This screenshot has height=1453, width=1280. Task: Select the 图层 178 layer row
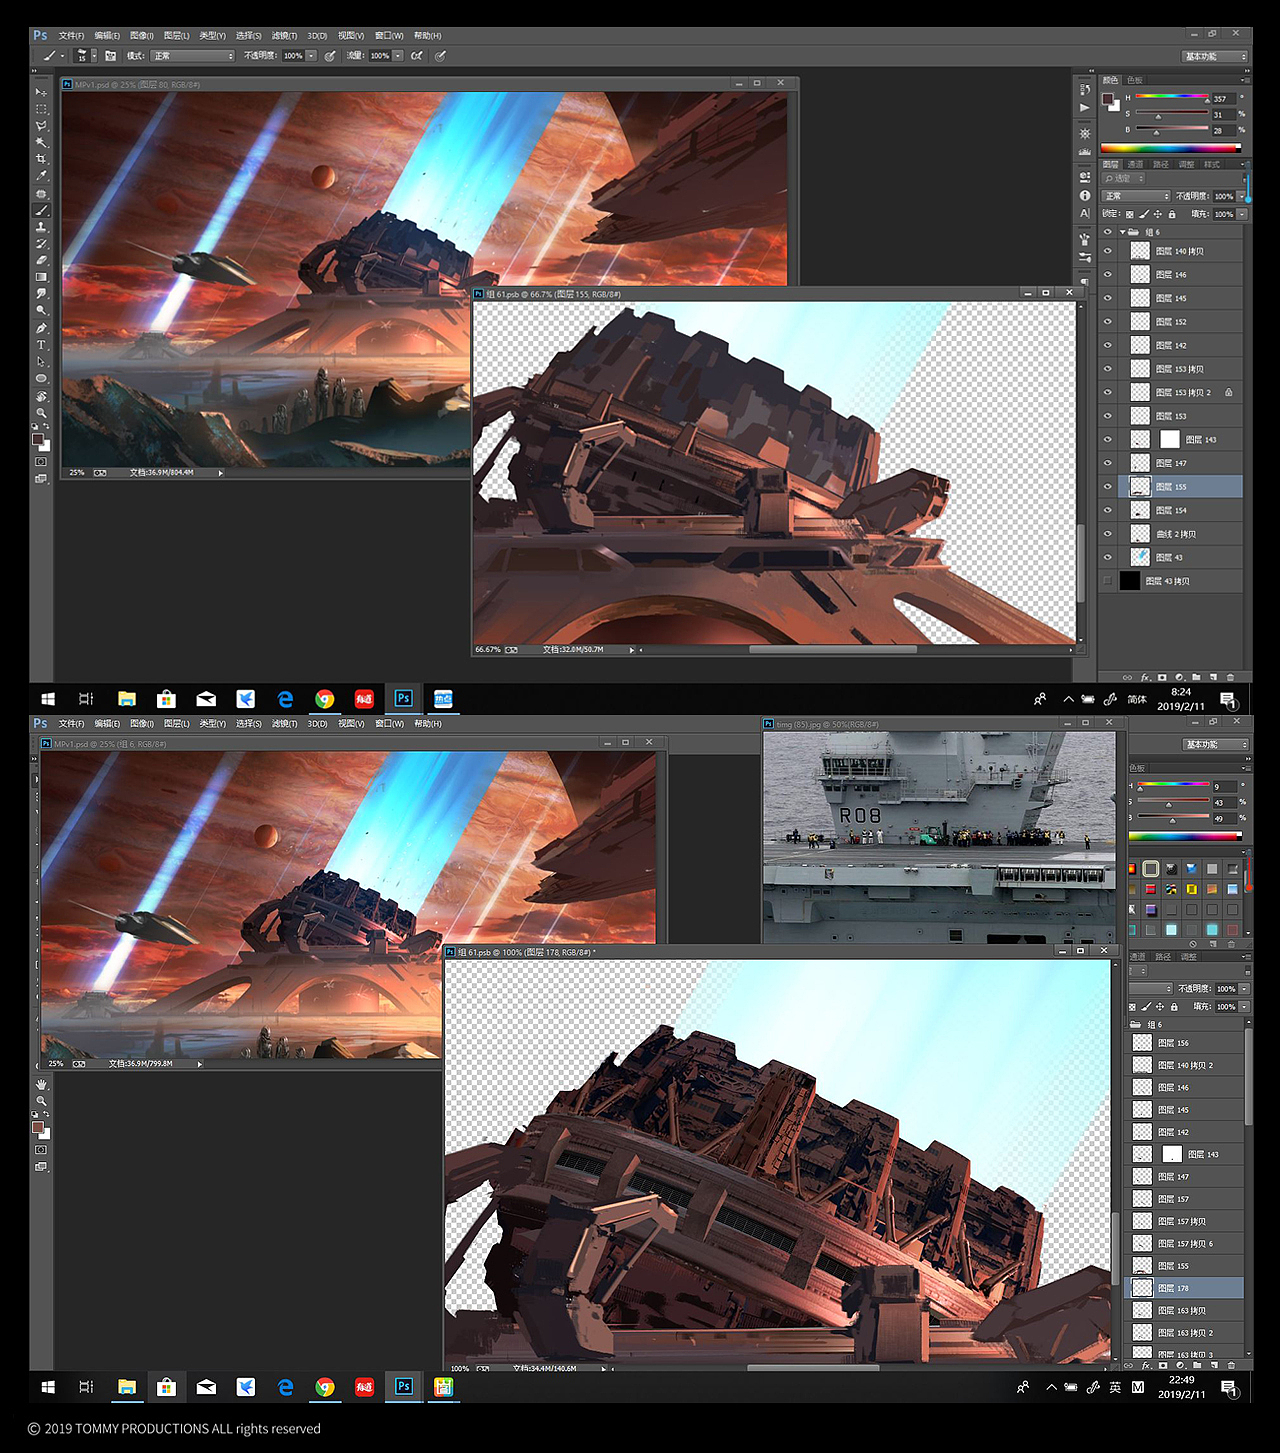[1186, 1288]
